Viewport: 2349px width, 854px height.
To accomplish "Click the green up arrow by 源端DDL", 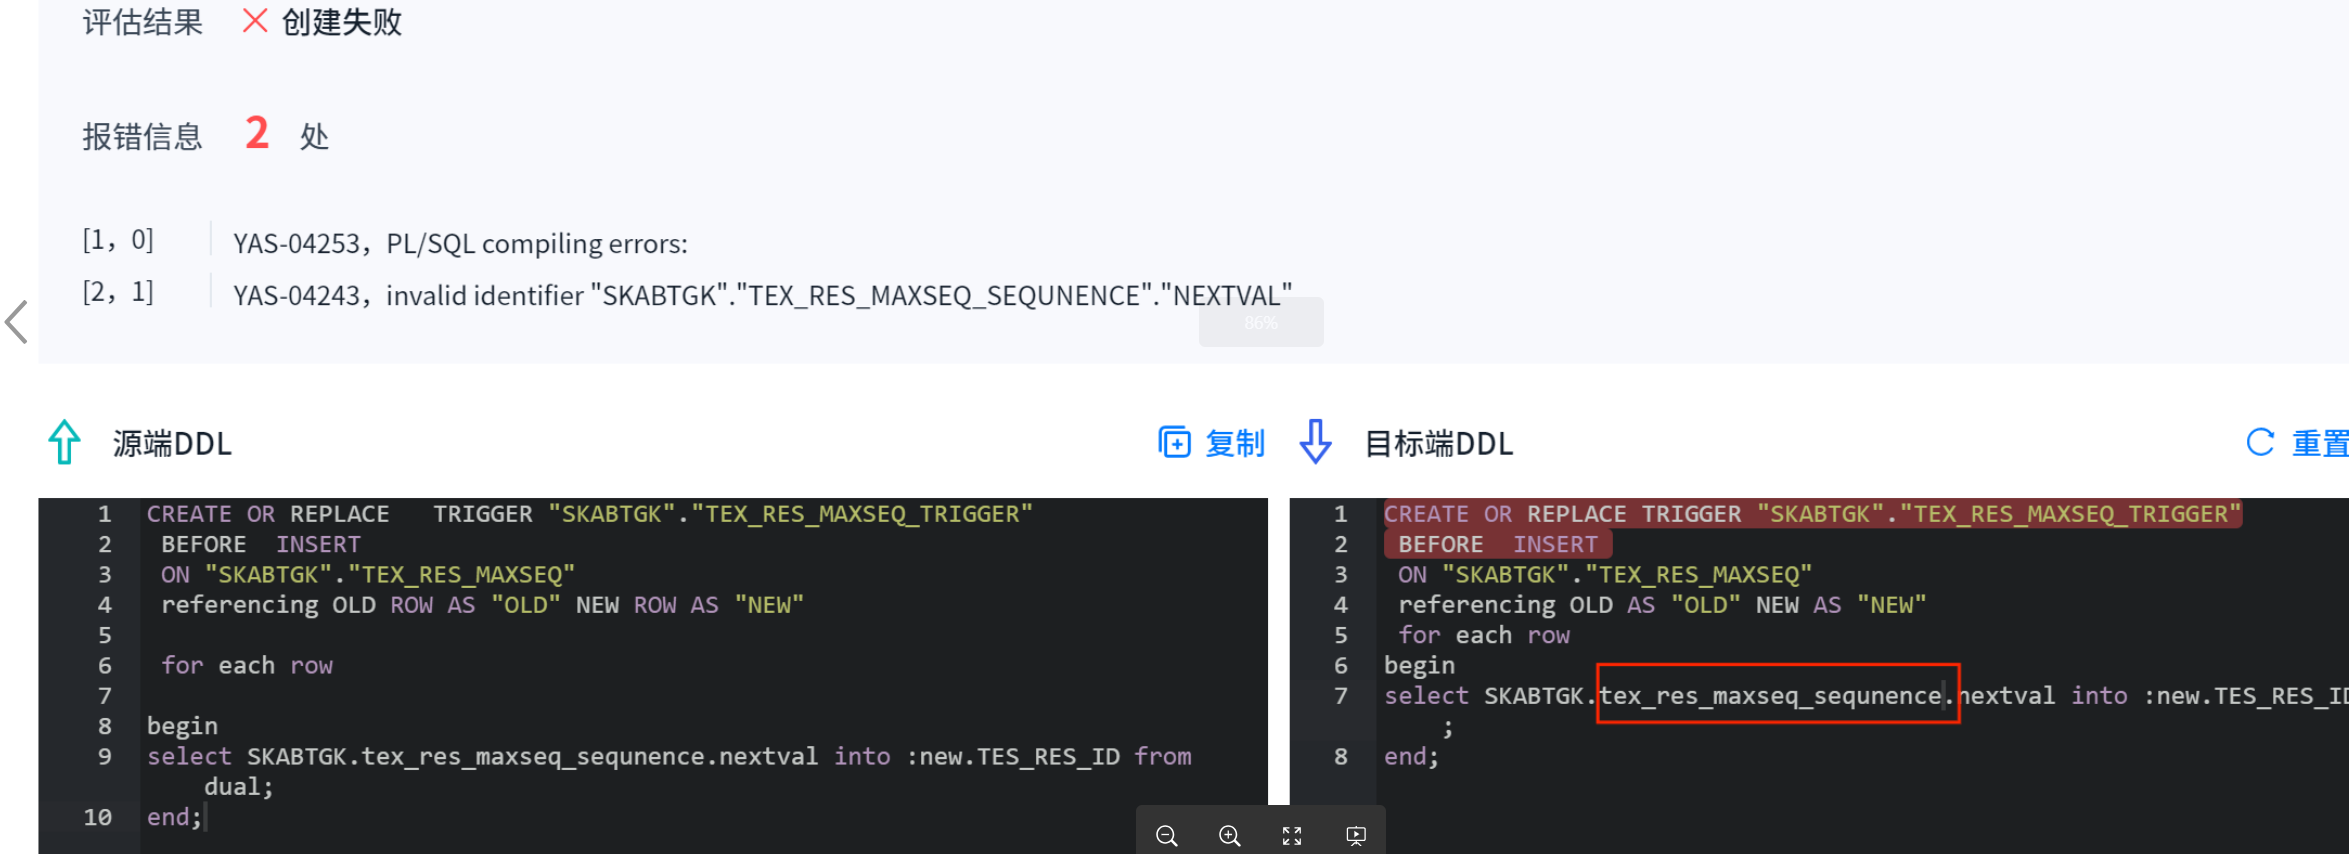I will point(65,442).
